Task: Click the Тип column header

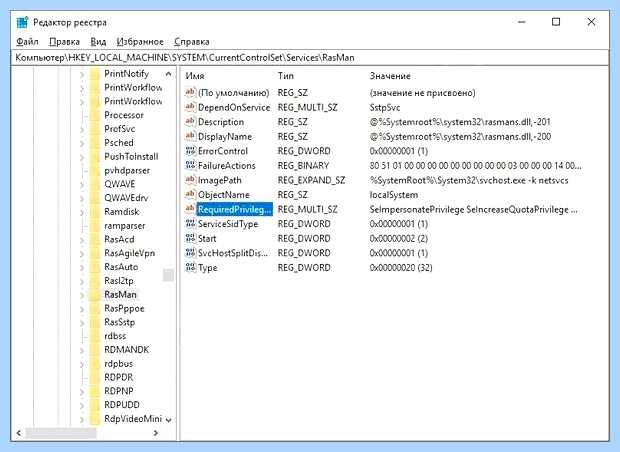Action: click(285, 76)
